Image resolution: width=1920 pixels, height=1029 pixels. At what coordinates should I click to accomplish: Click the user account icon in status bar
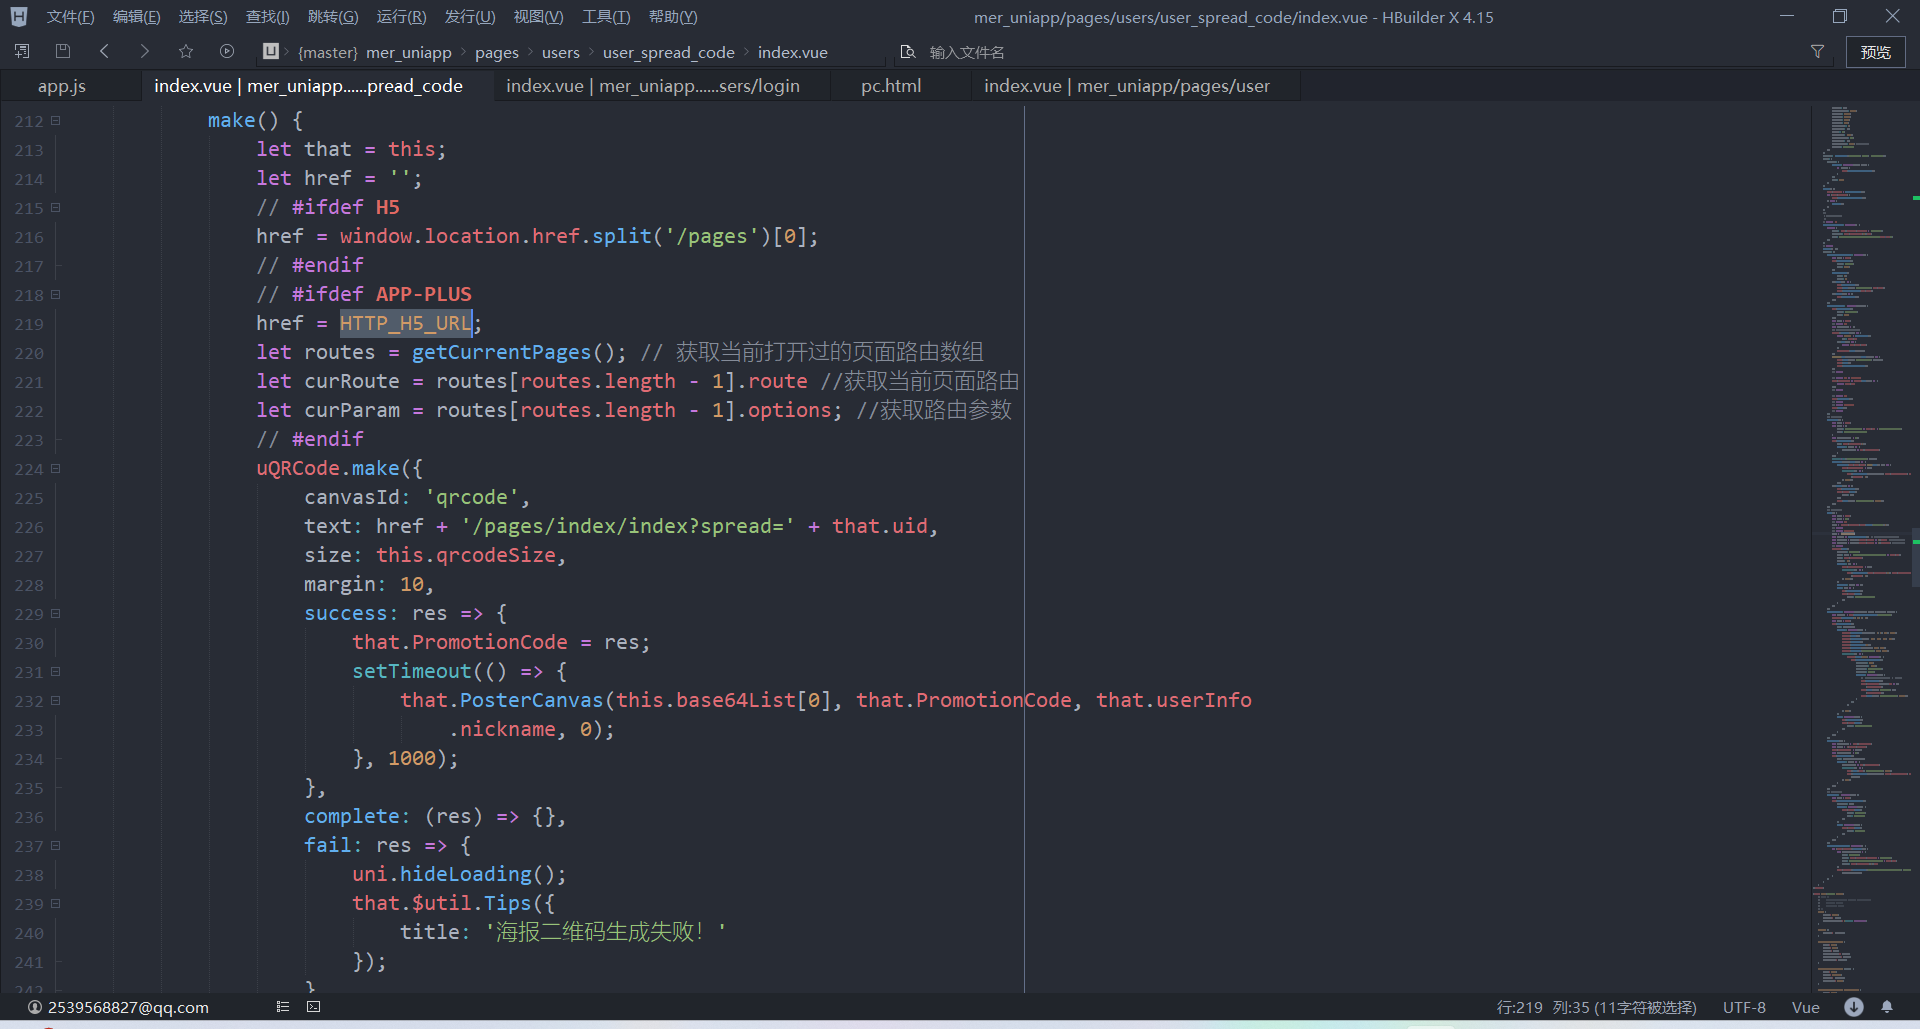[35, 1007]
